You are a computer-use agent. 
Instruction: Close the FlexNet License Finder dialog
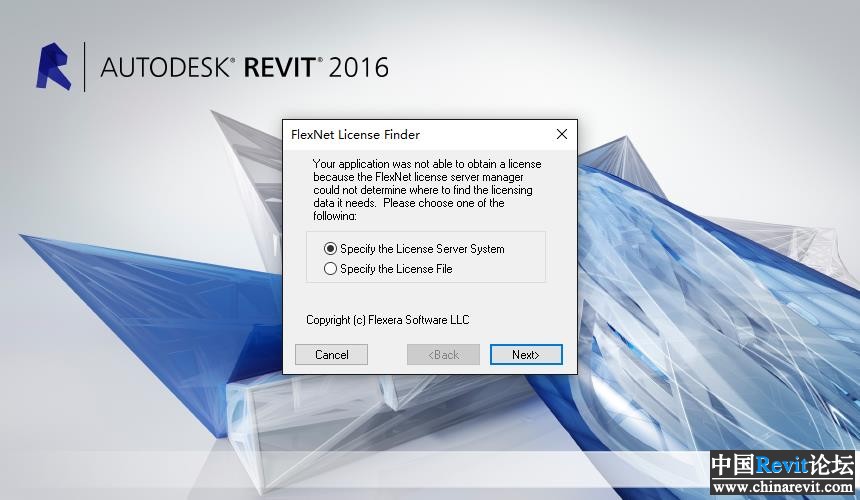(x=562, y=134)
